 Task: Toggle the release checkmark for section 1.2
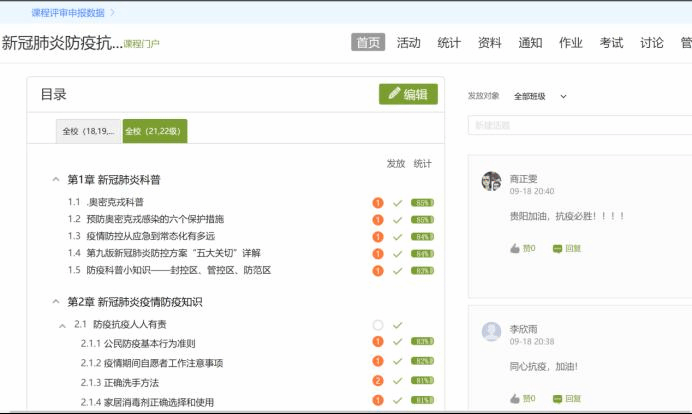(397, 219)
